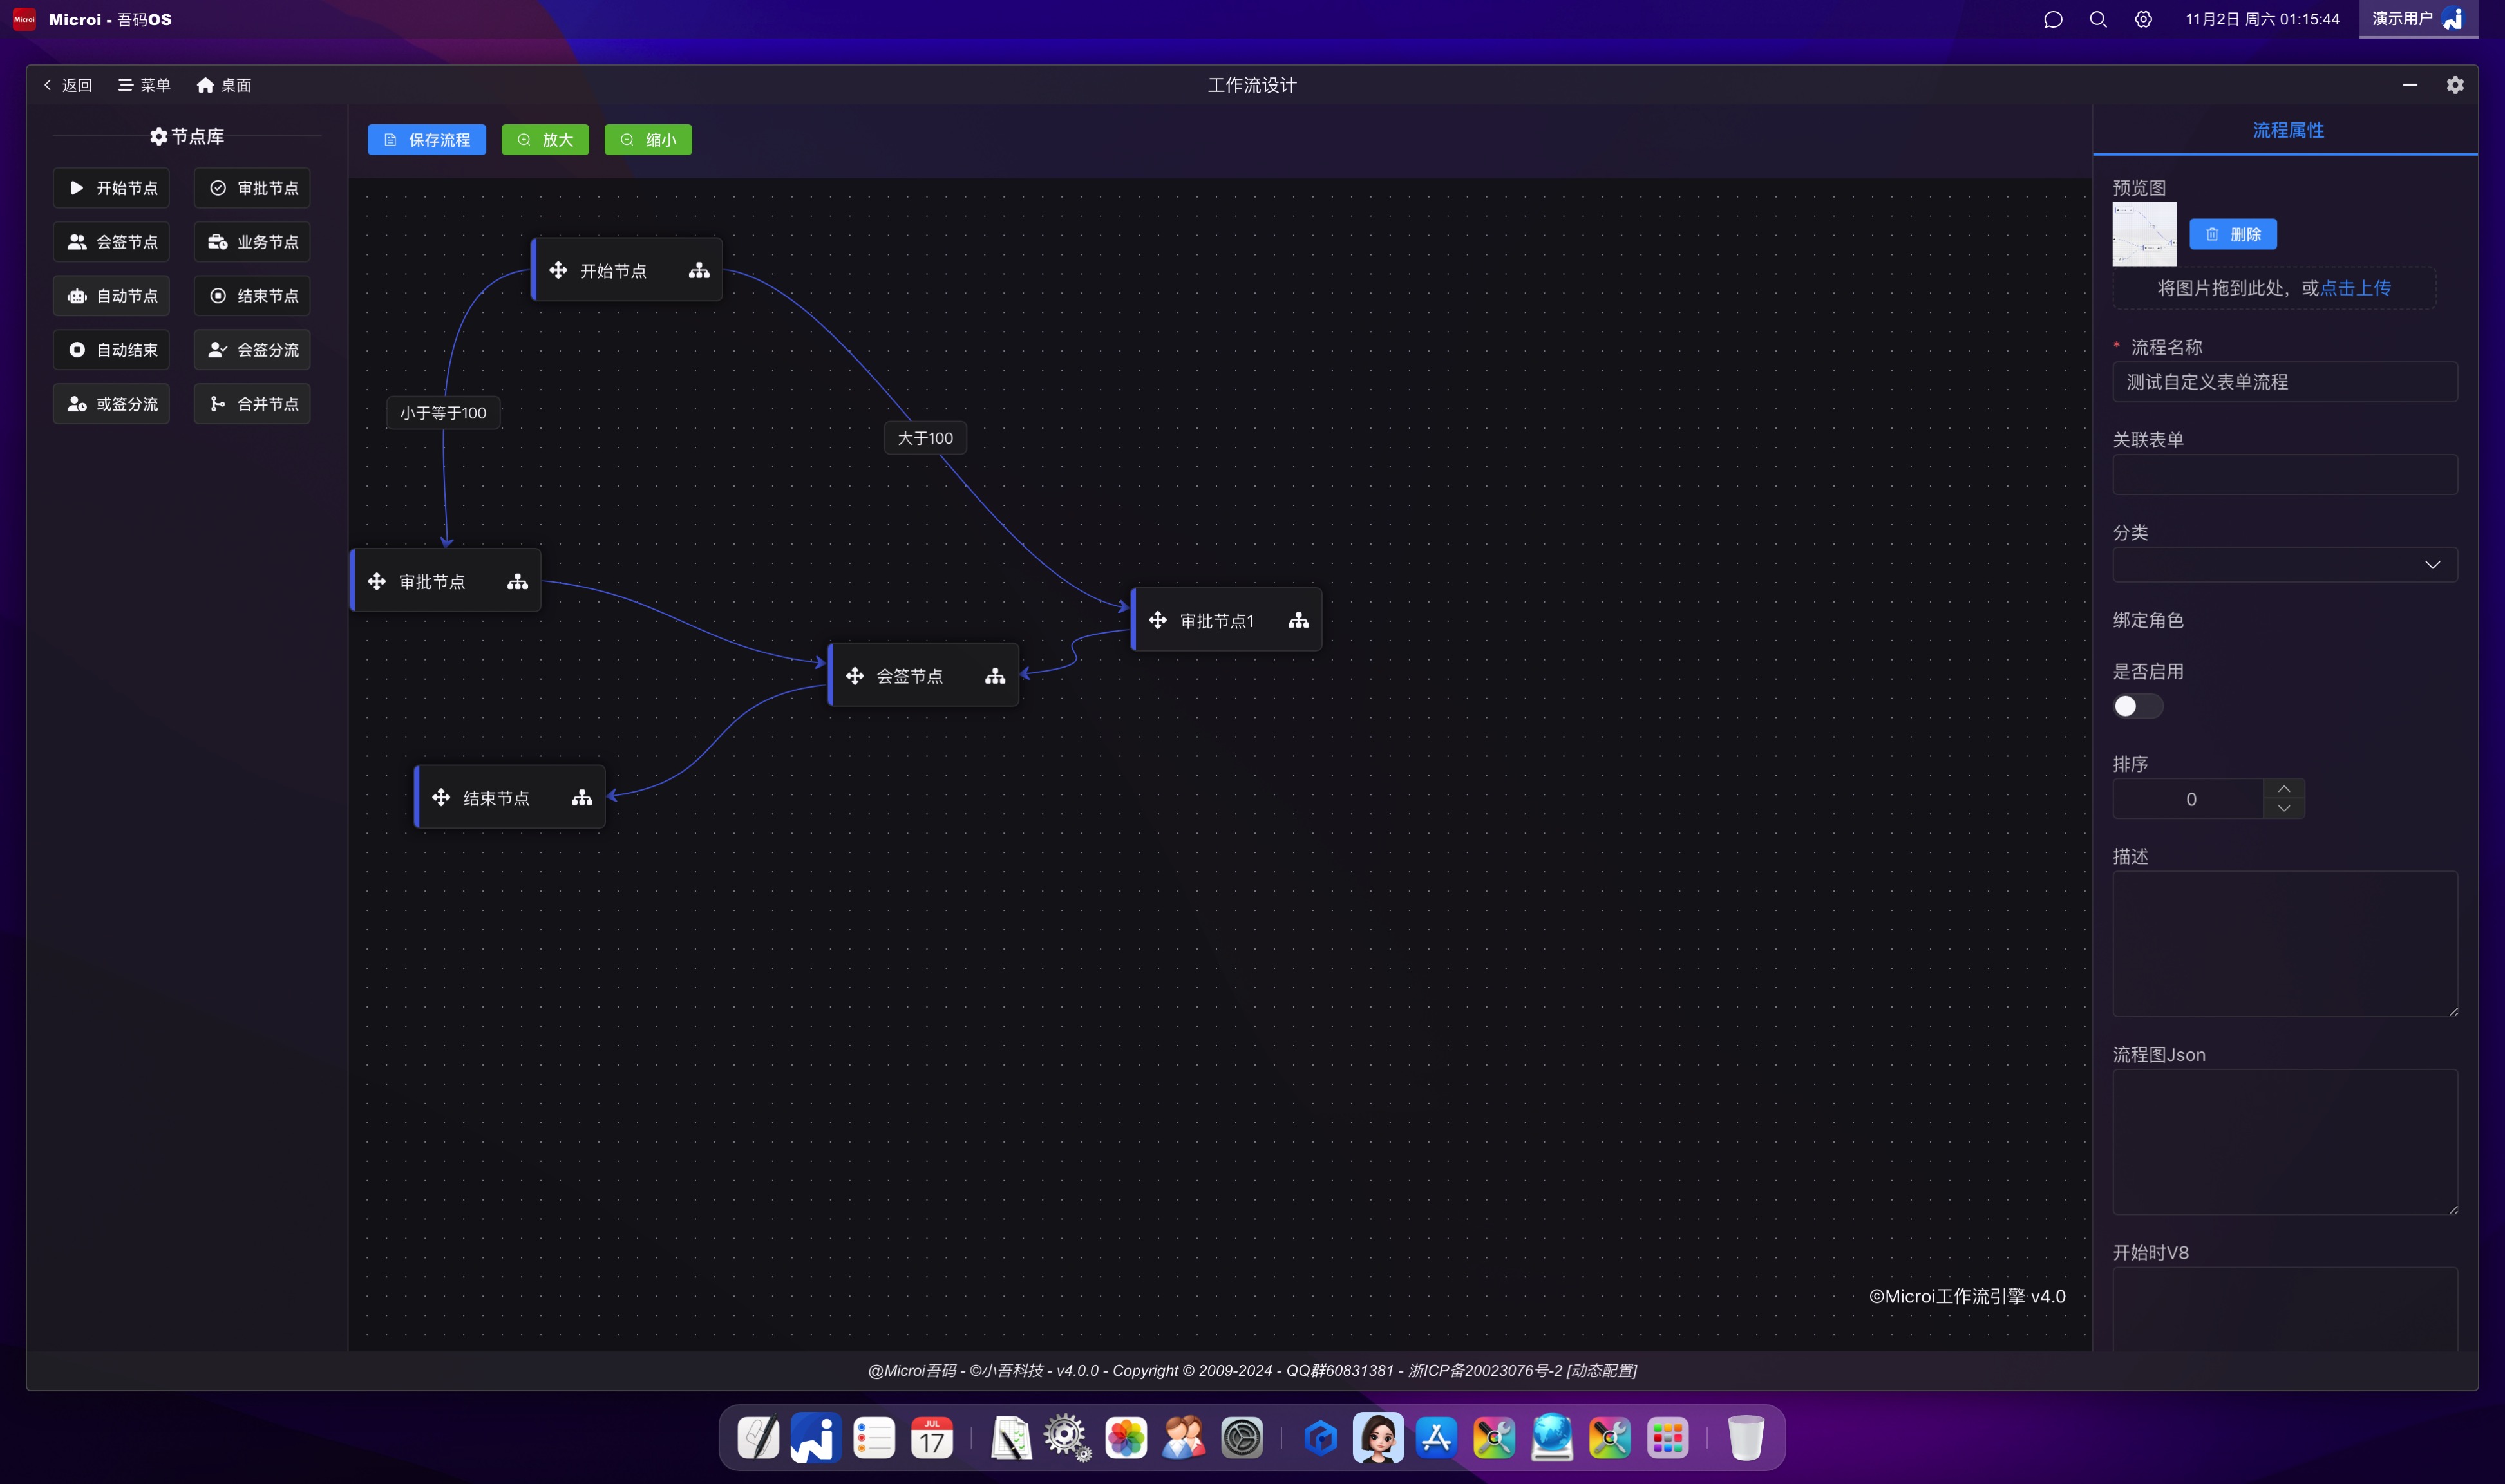Click the move handle on 结束节点
This screenshot has height=1484, width=2505.
pos(441,798)
